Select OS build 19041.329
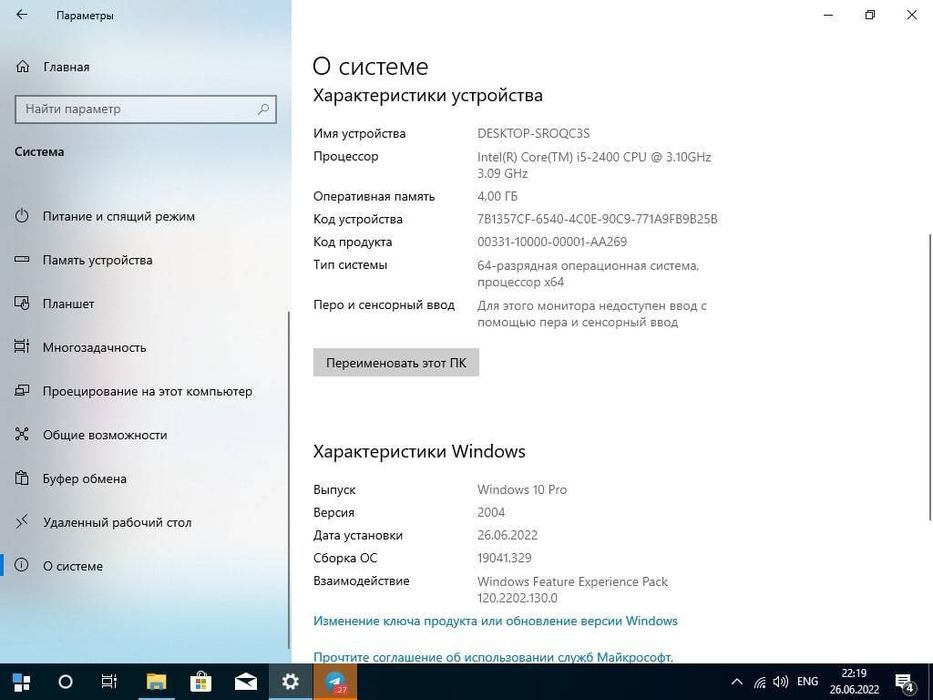This screenshot has width=933, height=700. [x=504, y=558]
